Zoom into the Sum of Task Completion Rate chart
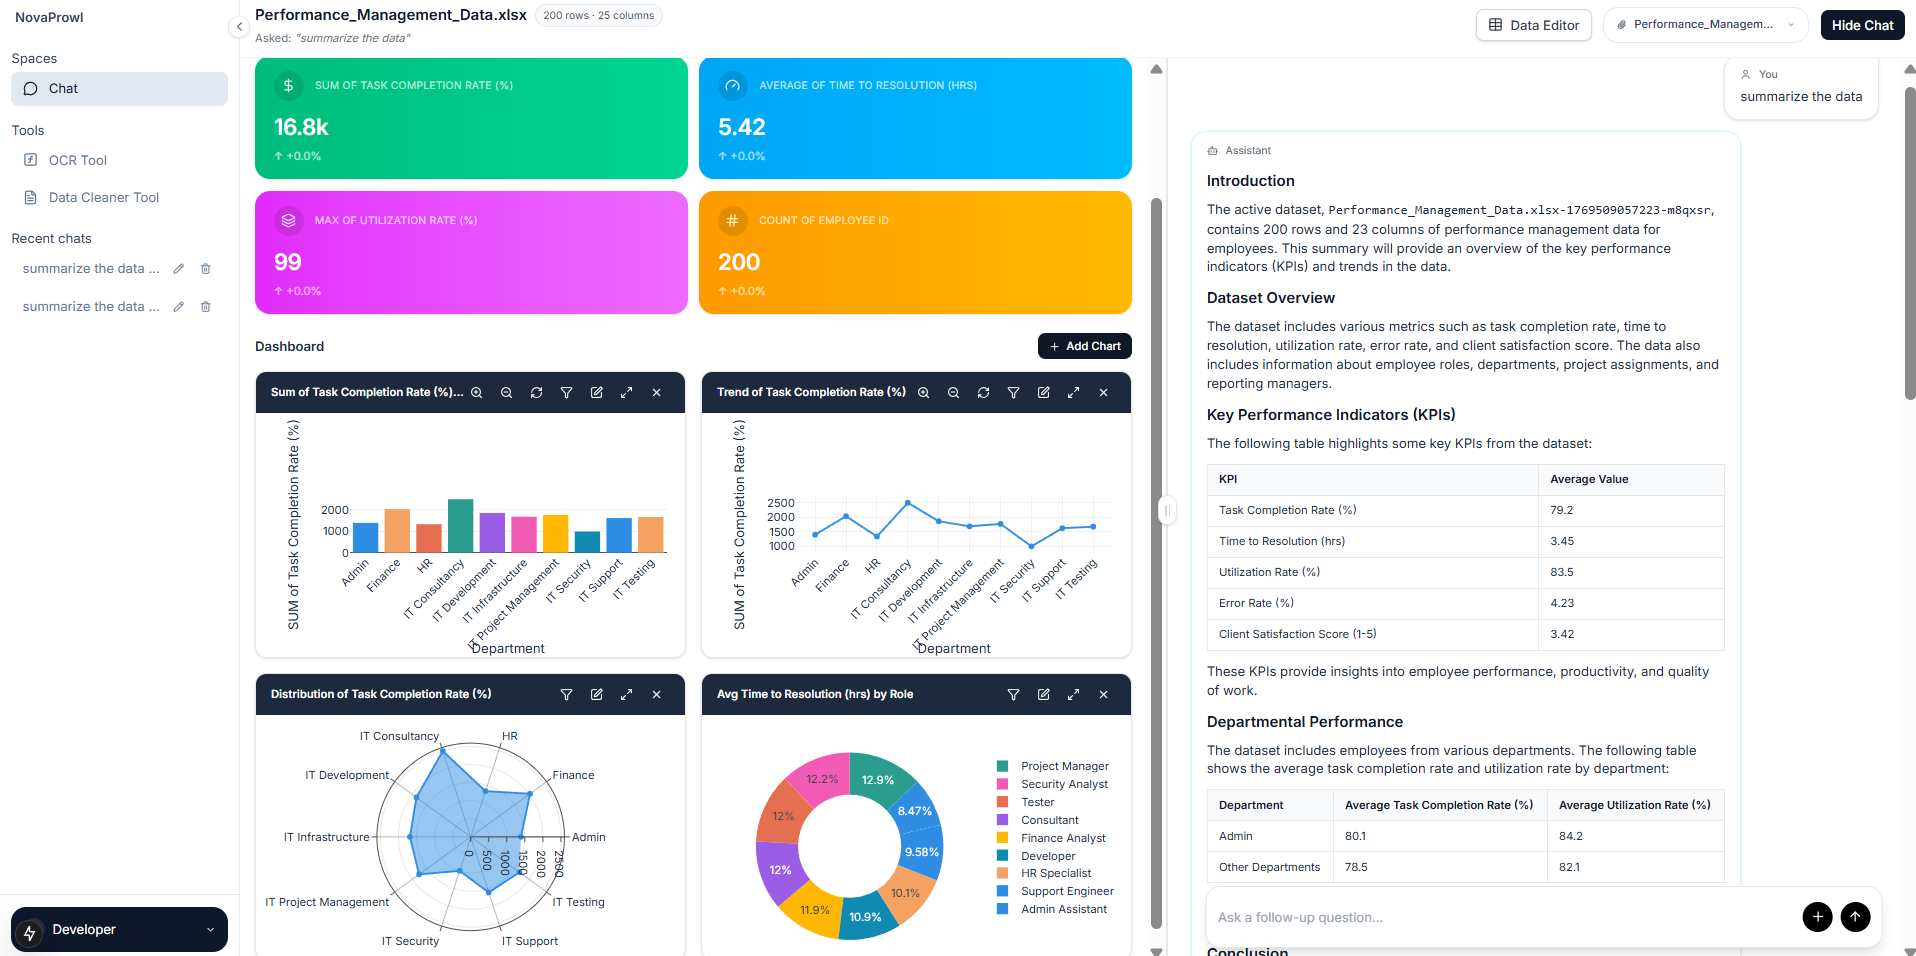 point(477,392)
